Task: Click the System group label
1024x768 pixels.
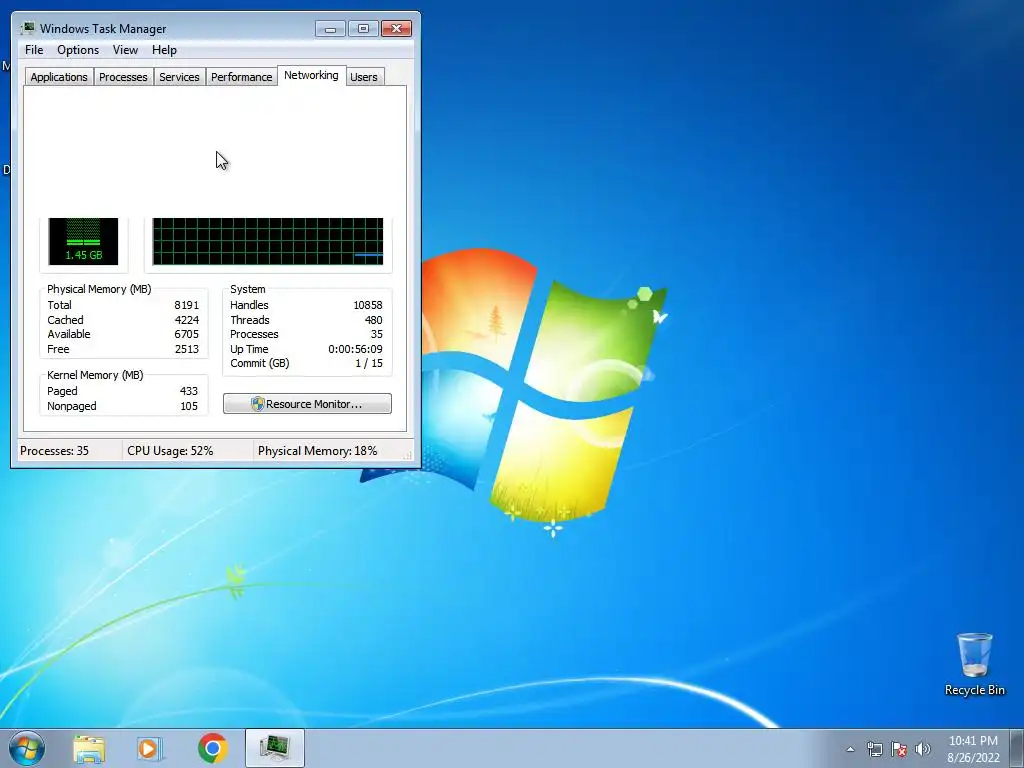Action: (248, 289)
